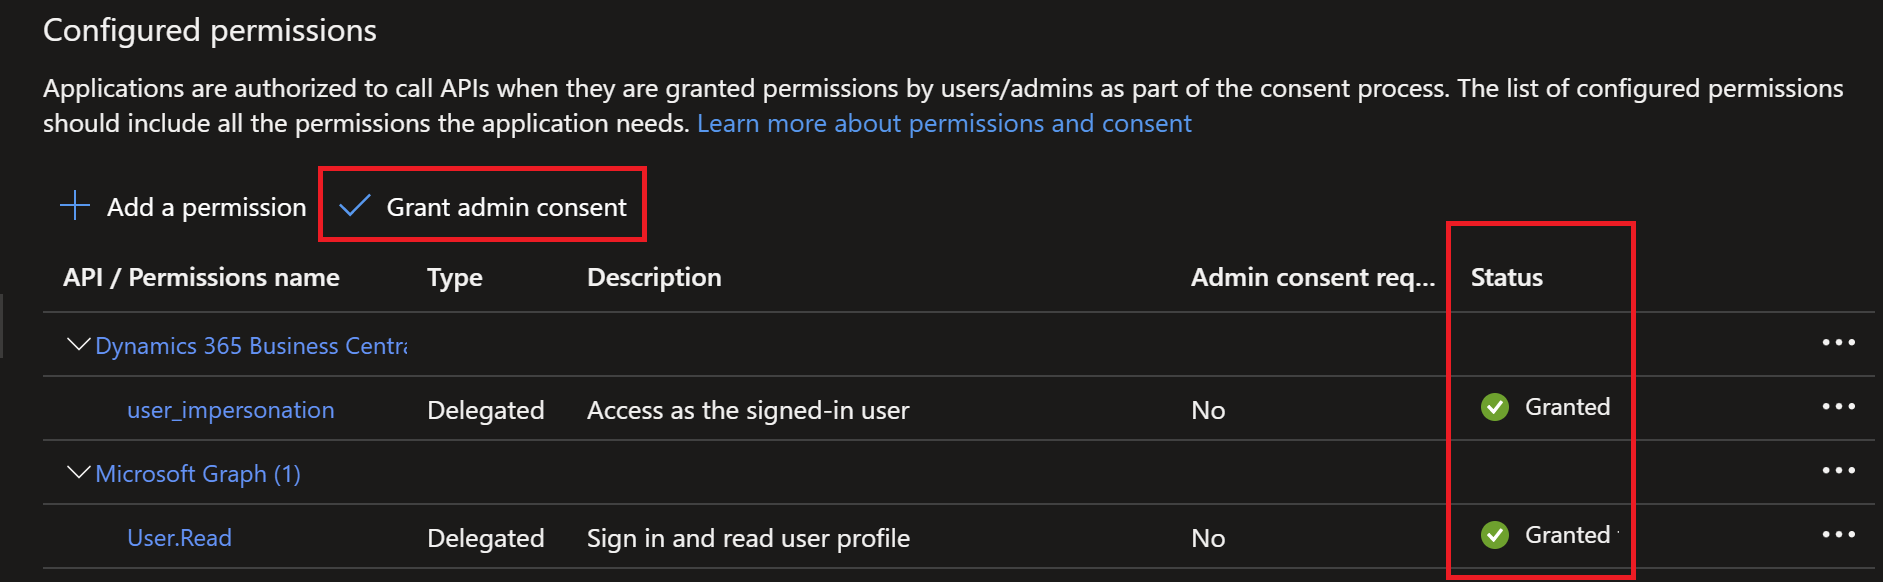1883x582 pixels.
Task: Open ellipsis menu for User.Read row
Action: [1838, 535]
